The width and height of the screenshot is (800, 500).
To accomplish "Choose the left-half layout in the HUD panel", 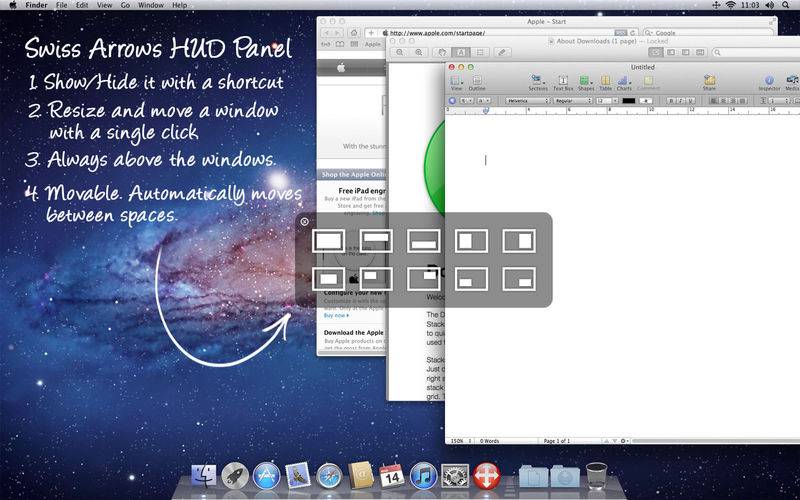I will click(x=471, y=241).
